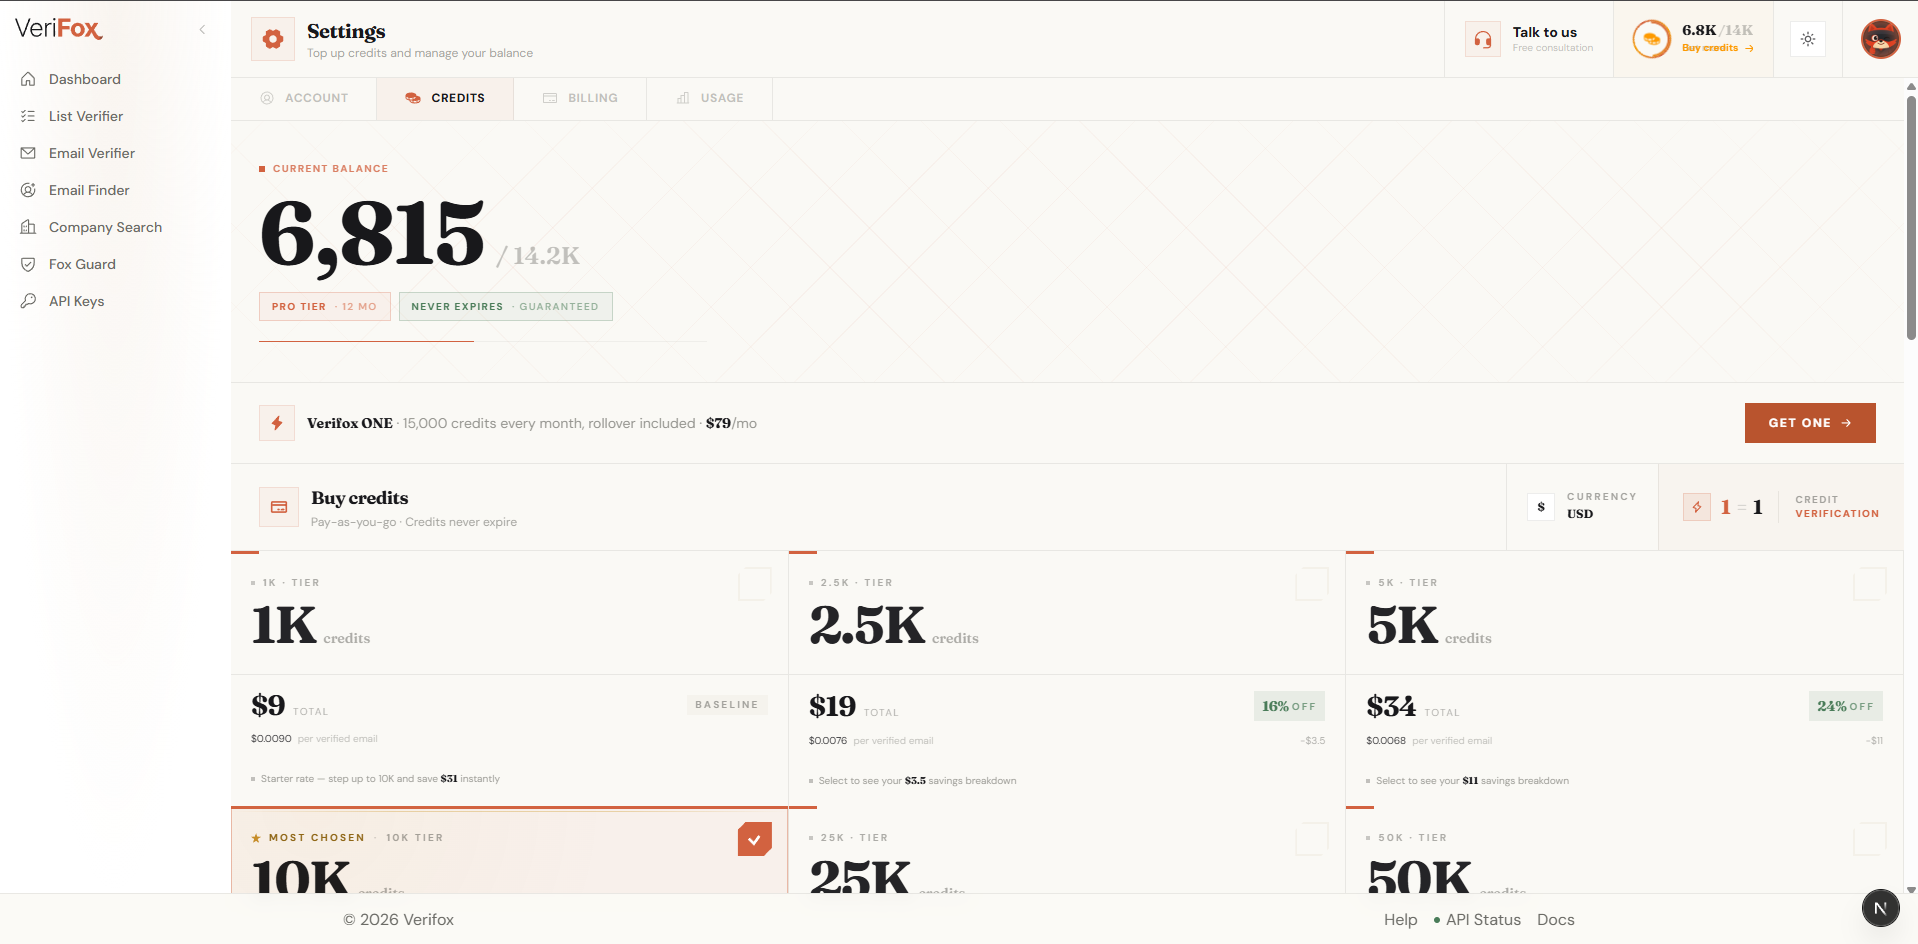Click the Email Verifier envelope icon

28,153
